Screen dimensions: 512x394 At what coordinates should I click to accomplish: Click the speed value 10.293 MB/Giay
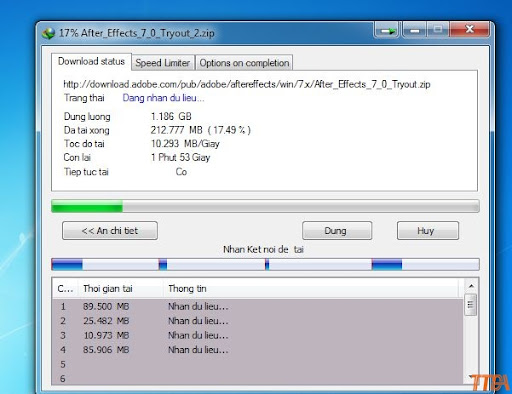pos(185,144)
